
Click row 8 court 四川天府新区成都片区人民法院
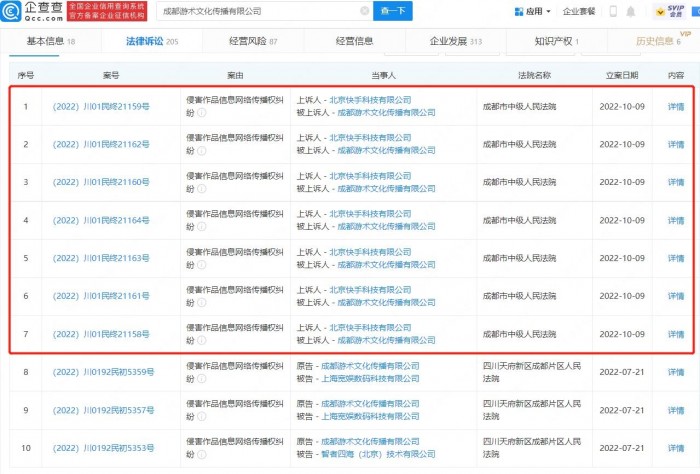[x=532, y=372]
